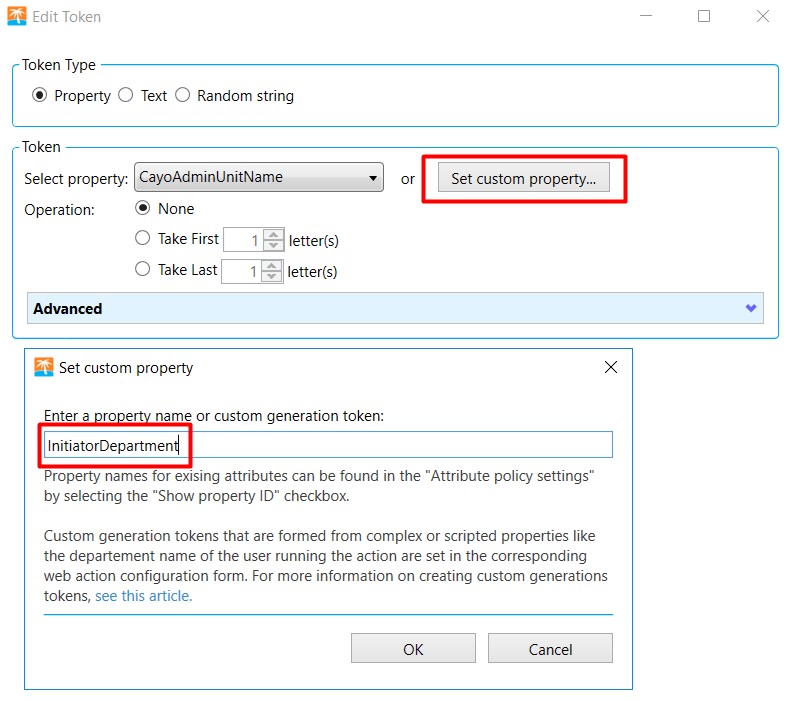The height and width of the screenshot is (701, 788).
Task: Increase the Take Last letter count
Action: 271,266
